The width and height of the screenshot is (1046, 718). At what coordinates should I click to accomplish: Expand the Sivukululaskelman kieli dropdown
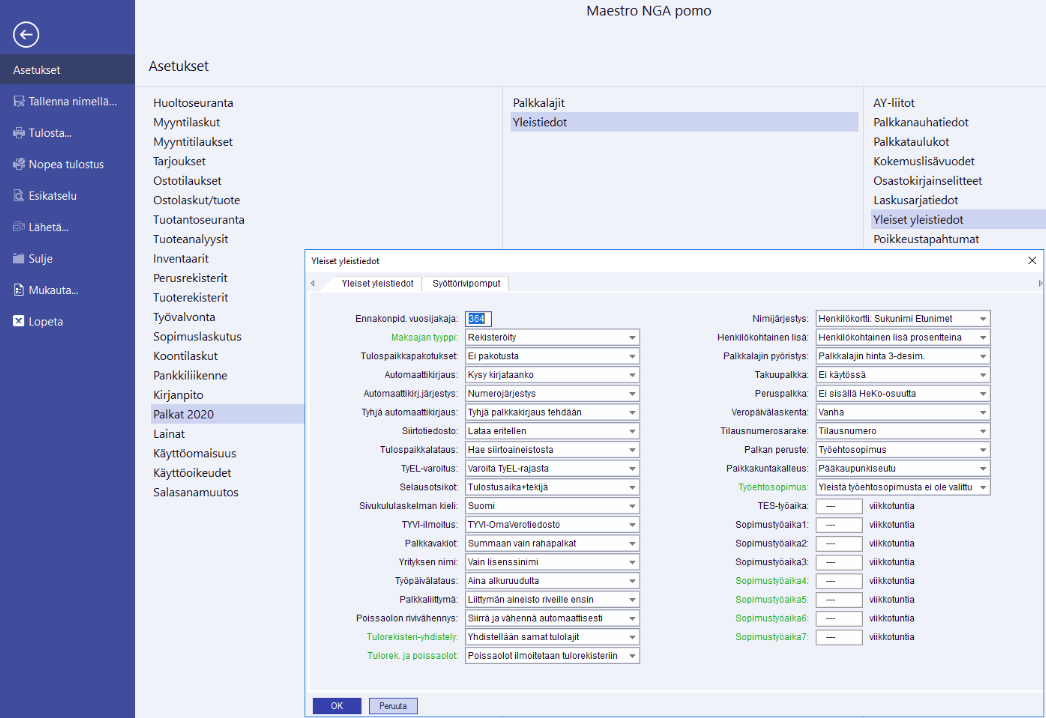coord(632,506)
